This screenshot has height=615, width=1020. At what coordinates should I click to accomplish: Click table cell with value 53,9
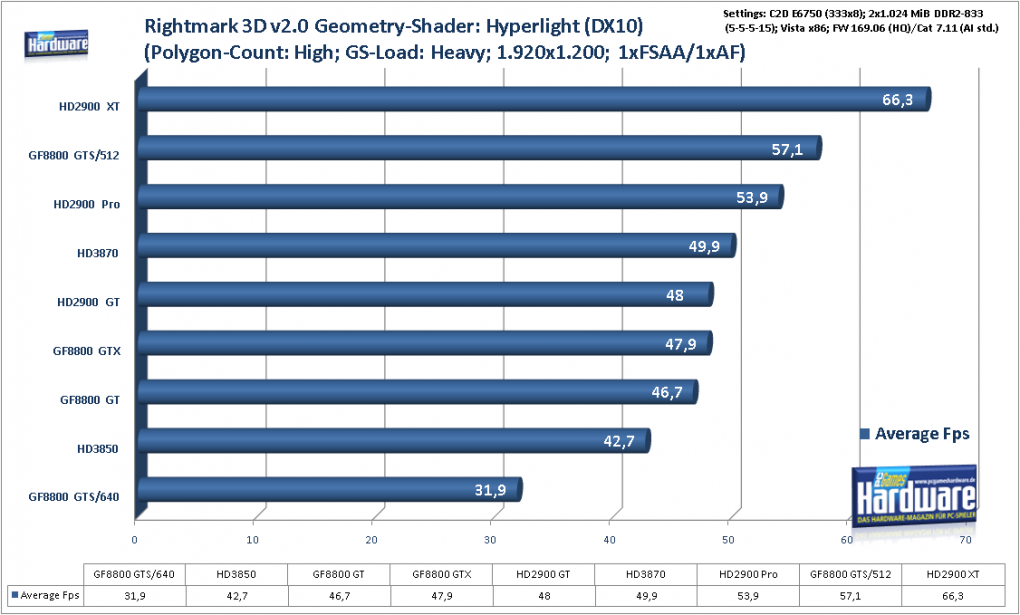[x=748, y=595]
